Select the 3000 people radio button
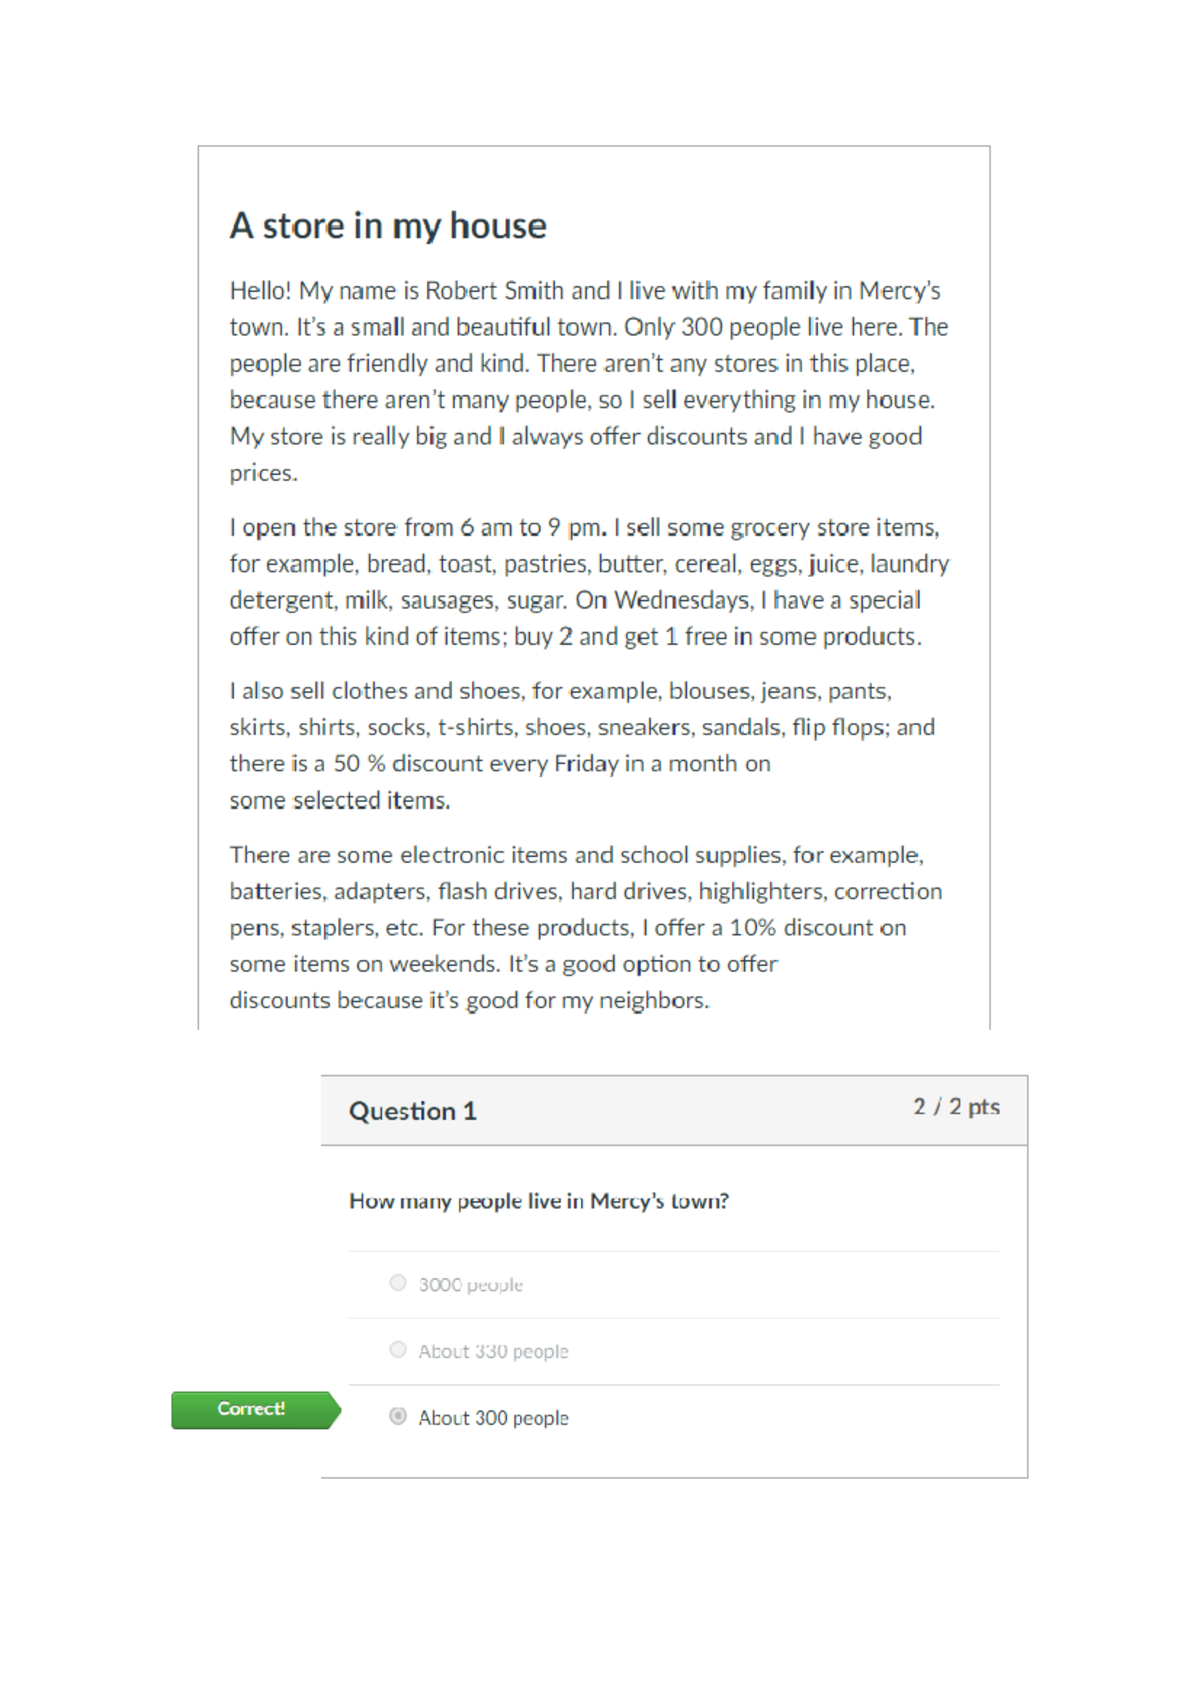The image size is (1200, 1698). tap(398, 1283)
